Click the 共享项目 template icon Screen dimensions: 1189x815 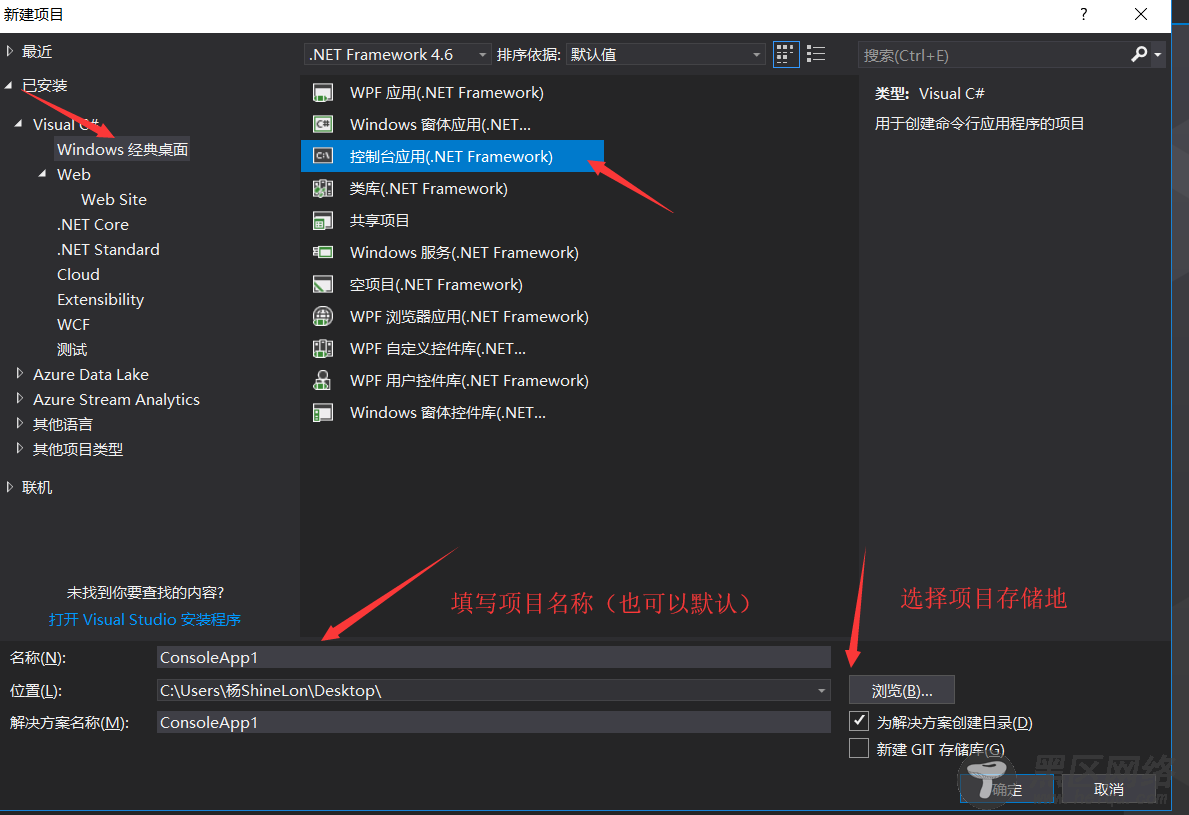[323, 221]
